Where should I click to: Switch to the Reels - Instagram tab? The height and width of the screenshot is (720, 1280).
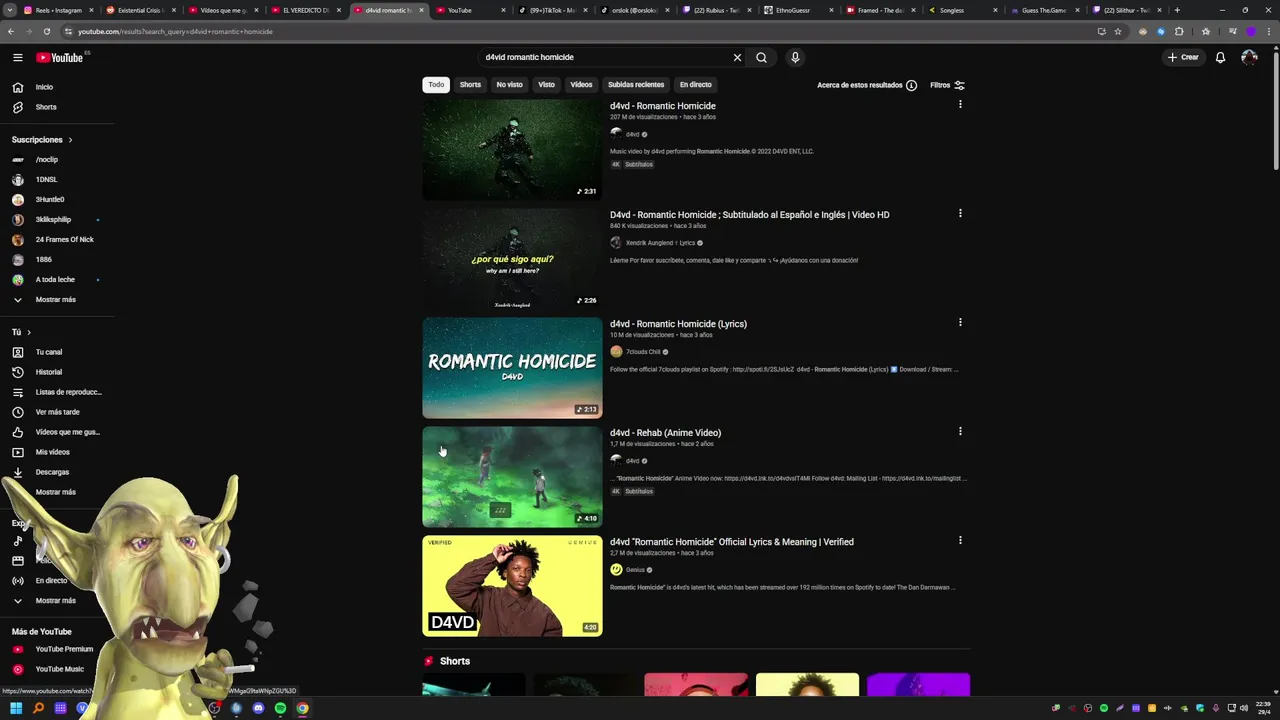point(58,10)
